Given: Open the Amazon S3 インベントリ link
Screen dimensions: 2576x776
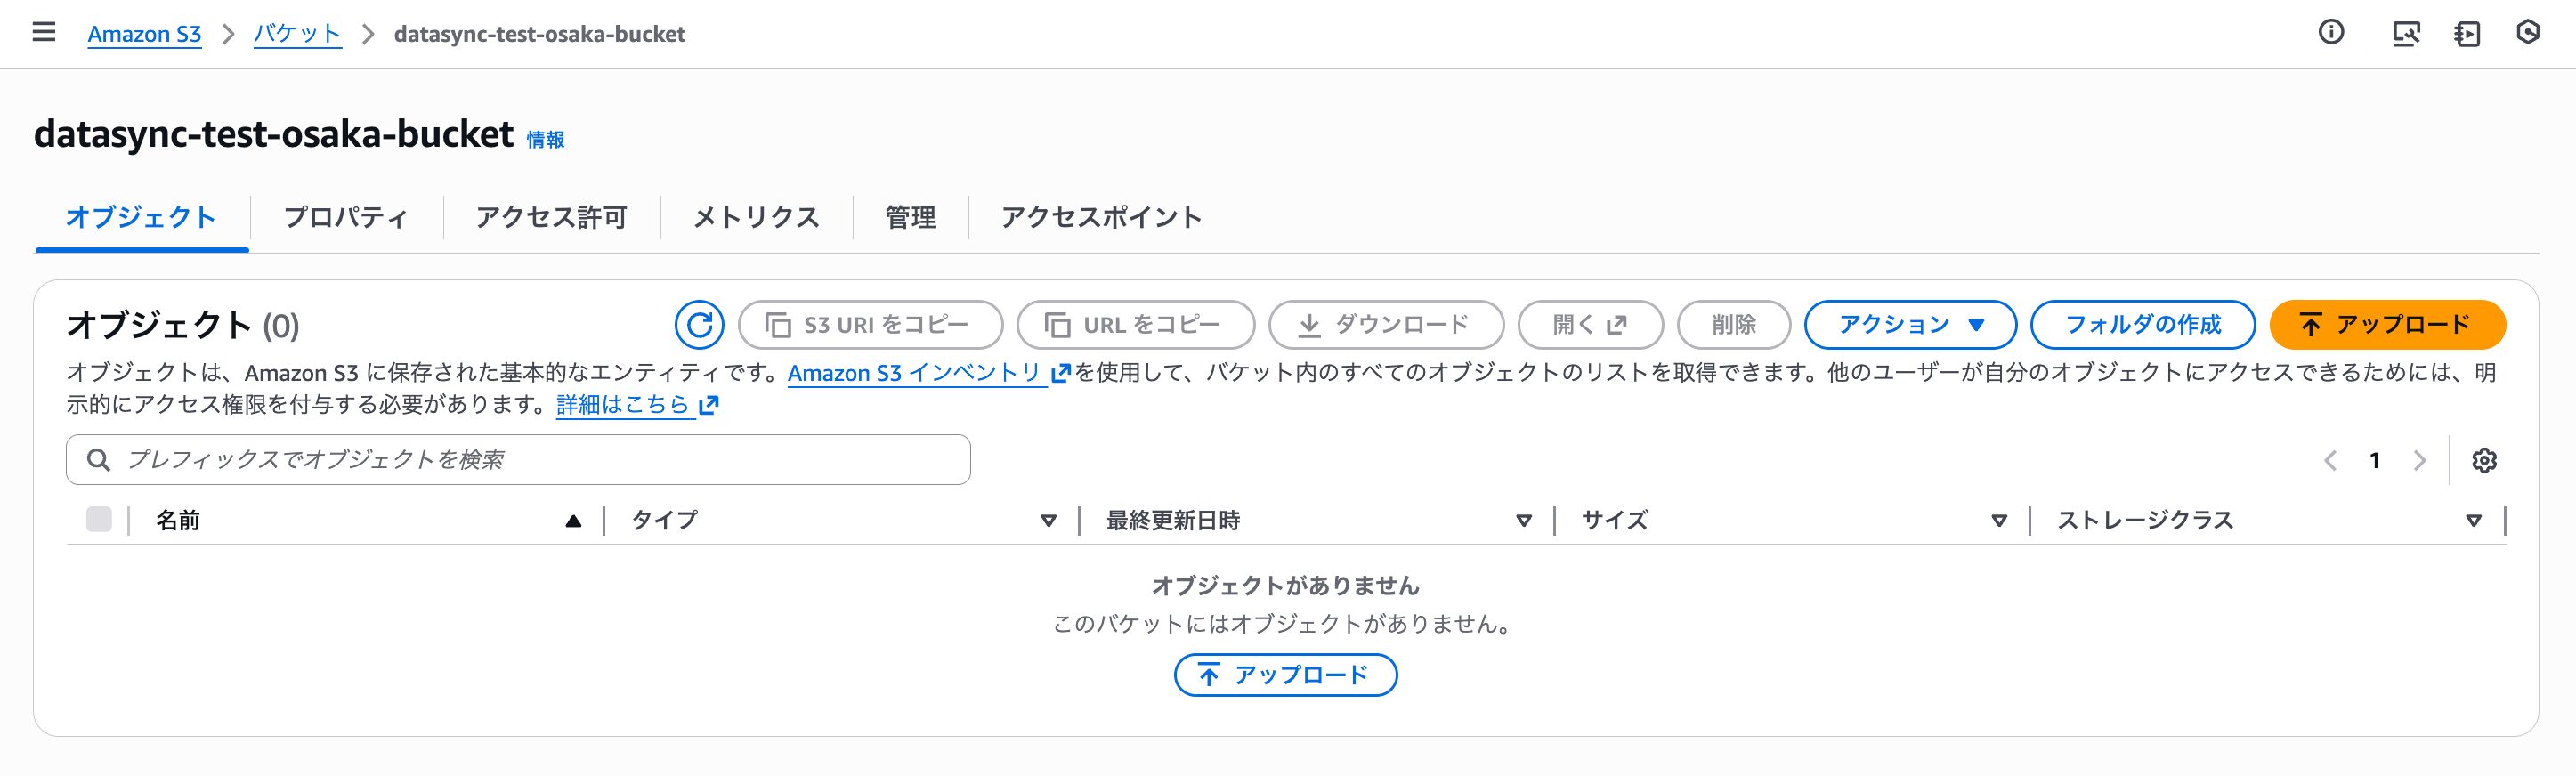Looking at the screenshot, I should click(x=915, y=373).
